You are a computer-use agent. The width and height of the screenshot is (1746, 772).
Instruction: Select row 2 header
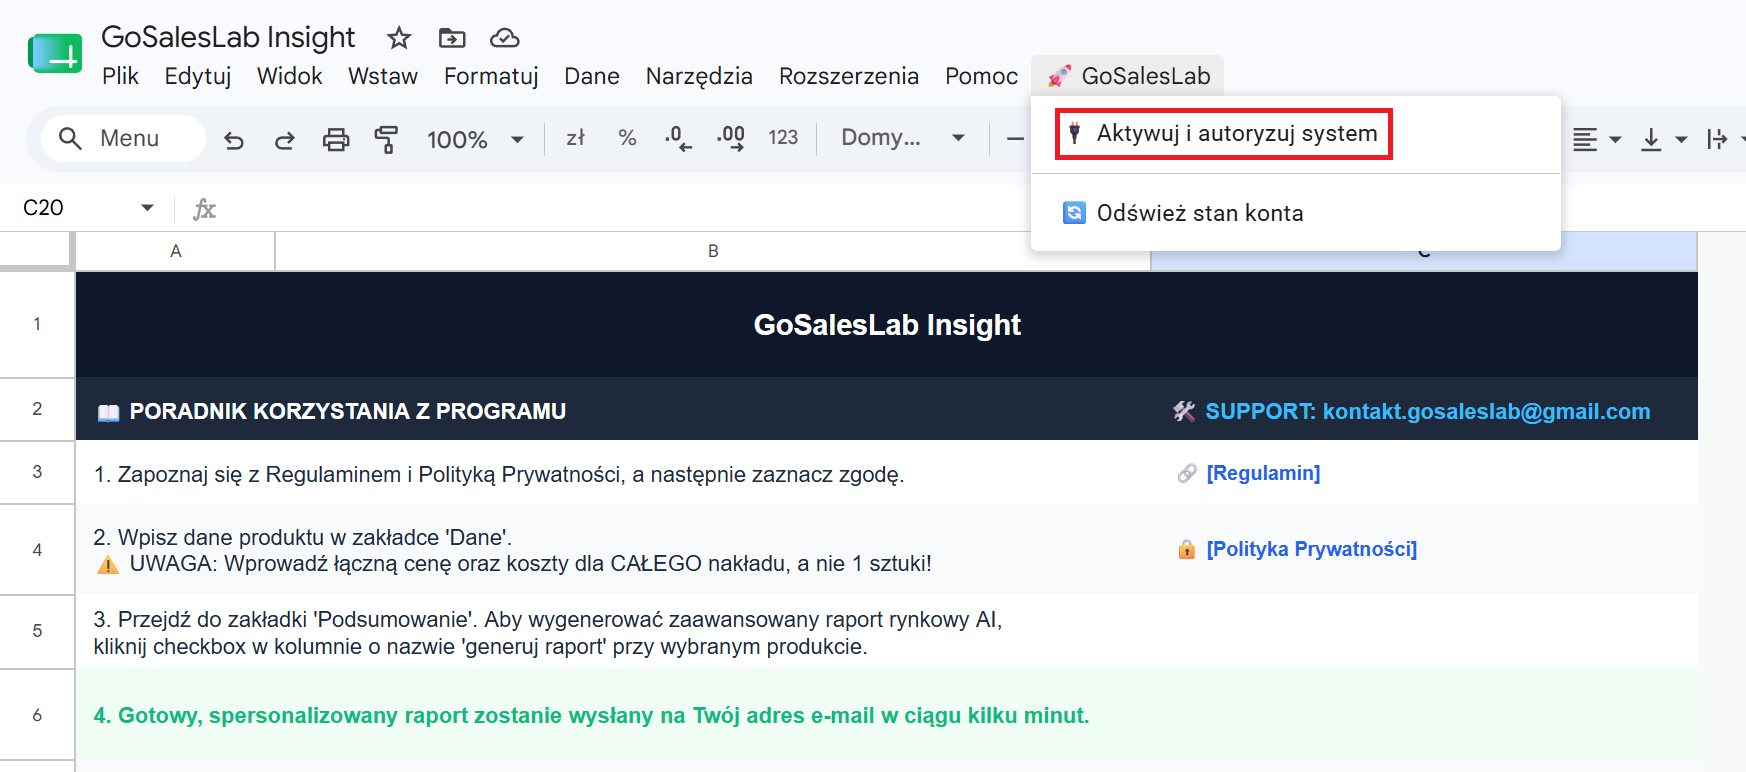[37, 409]
